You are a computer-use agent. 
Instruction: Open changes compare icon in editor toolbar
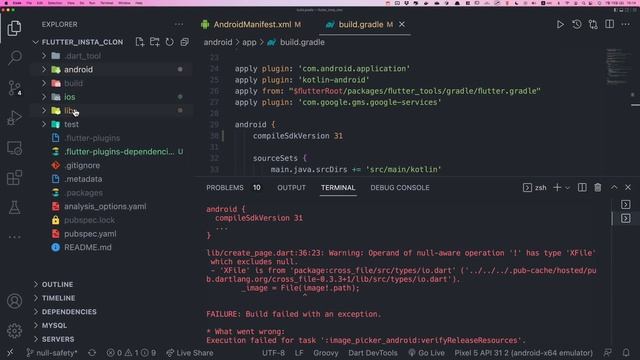pyautogui.click(x=593, y=24)
